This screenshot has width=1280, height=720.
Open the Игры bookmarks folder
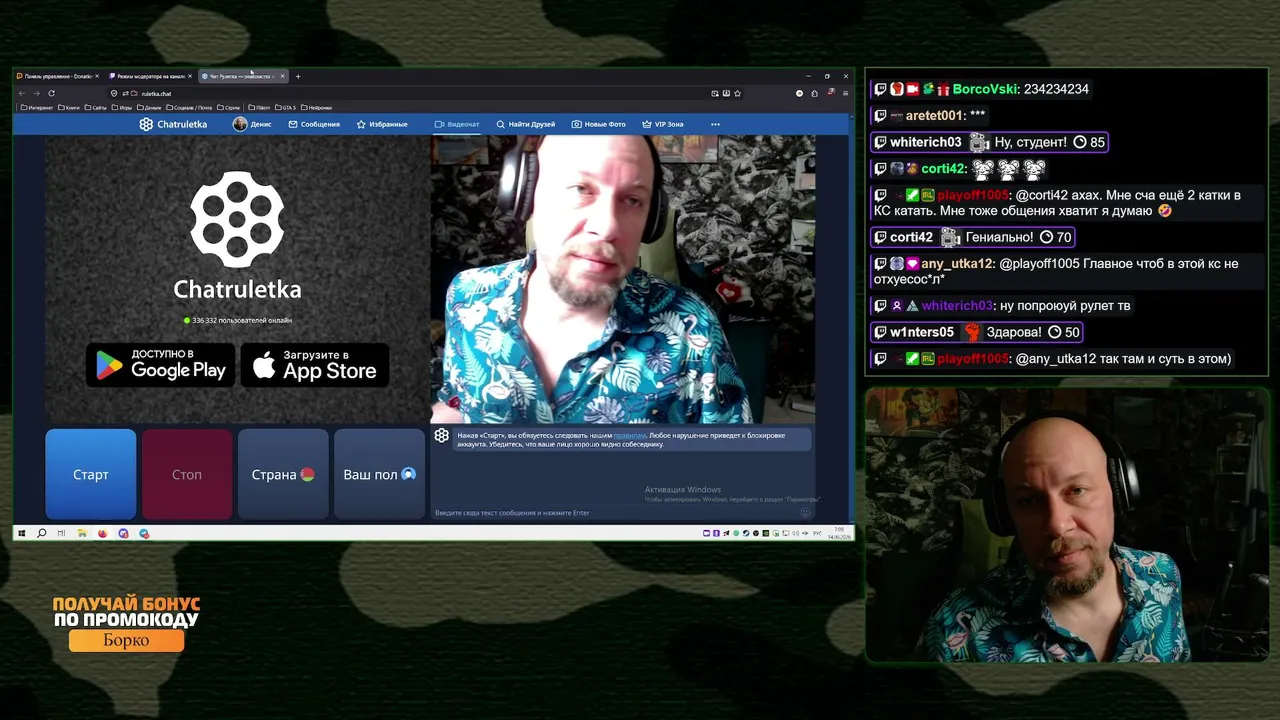pyautogui.click(x=122, y=107)
